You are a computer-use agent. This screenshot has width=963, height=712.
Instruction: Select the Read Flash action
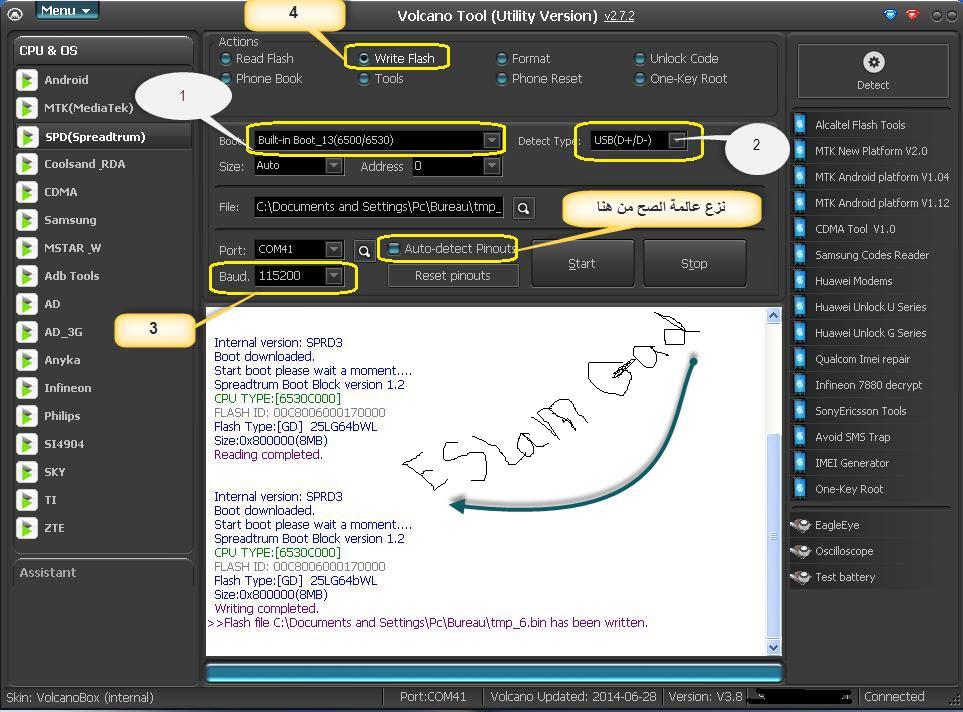coord(257,58)
